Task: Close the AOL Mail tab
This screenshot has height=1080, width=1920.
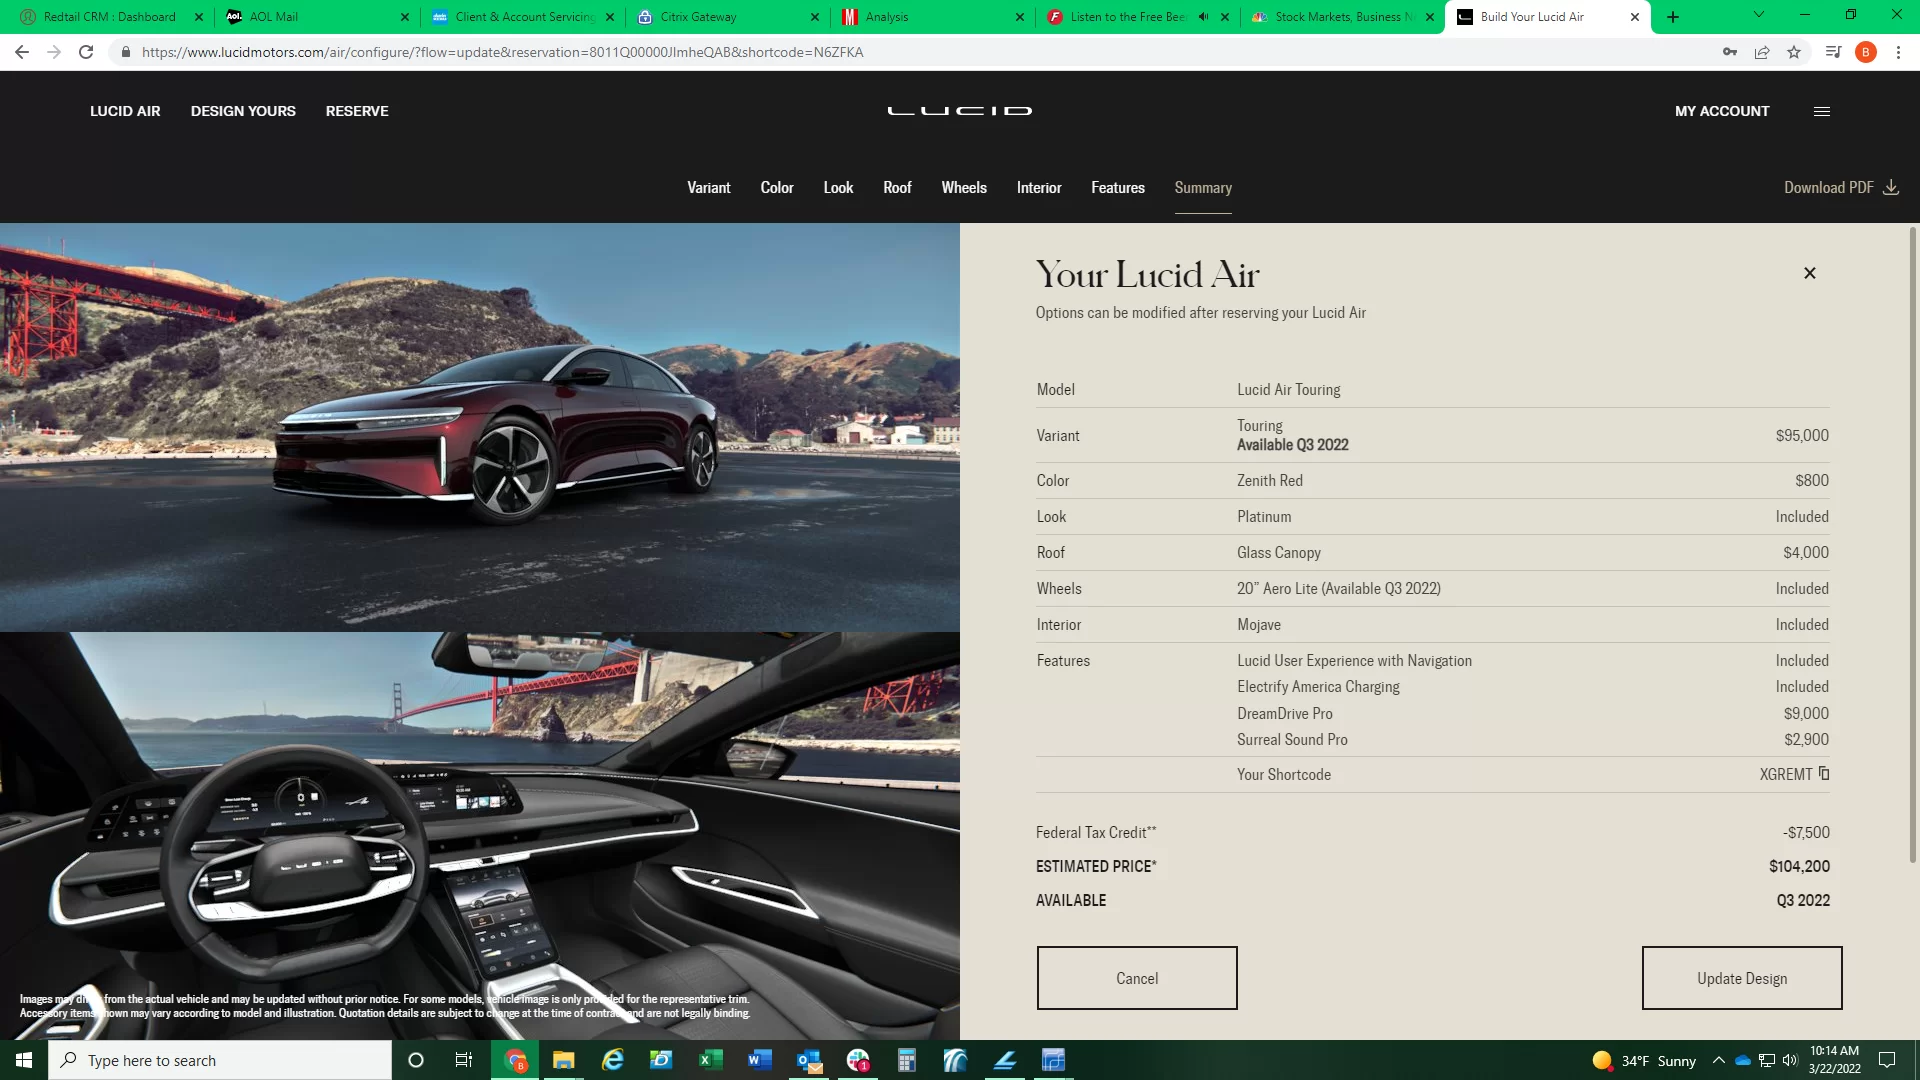Action: (404, 17)
